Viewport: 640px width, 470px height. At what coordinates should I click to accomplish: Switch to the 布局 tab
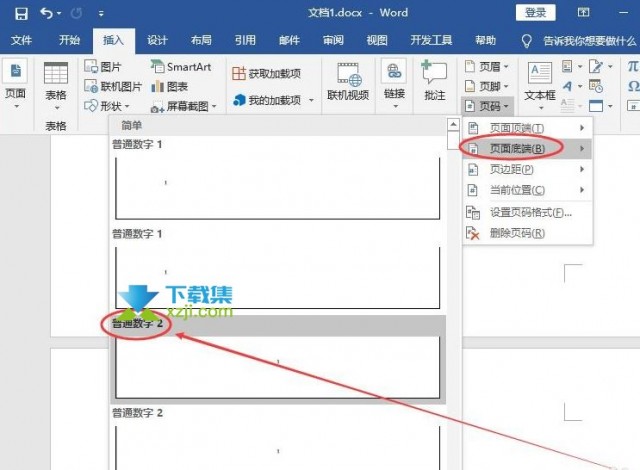pyautogui.click(x=201, y=40)
